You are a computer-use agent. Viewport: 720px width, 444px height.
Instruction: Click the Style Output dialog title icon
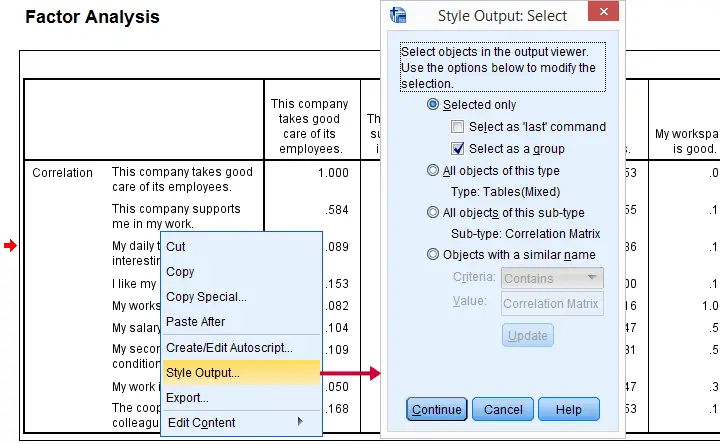[398, 15]
